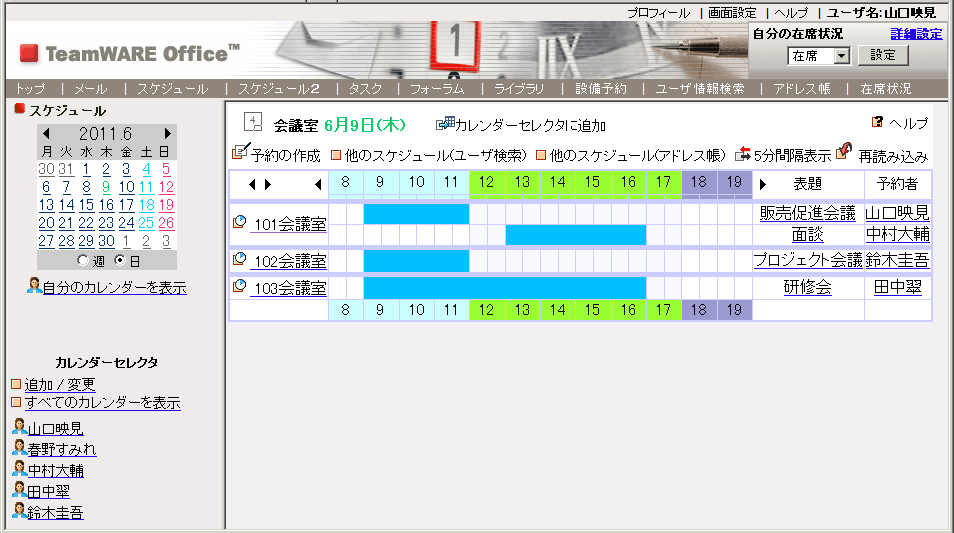The image size is (954, 533).
Task: Select the 日 (day) radio button
Action: [x=121, y=260]
